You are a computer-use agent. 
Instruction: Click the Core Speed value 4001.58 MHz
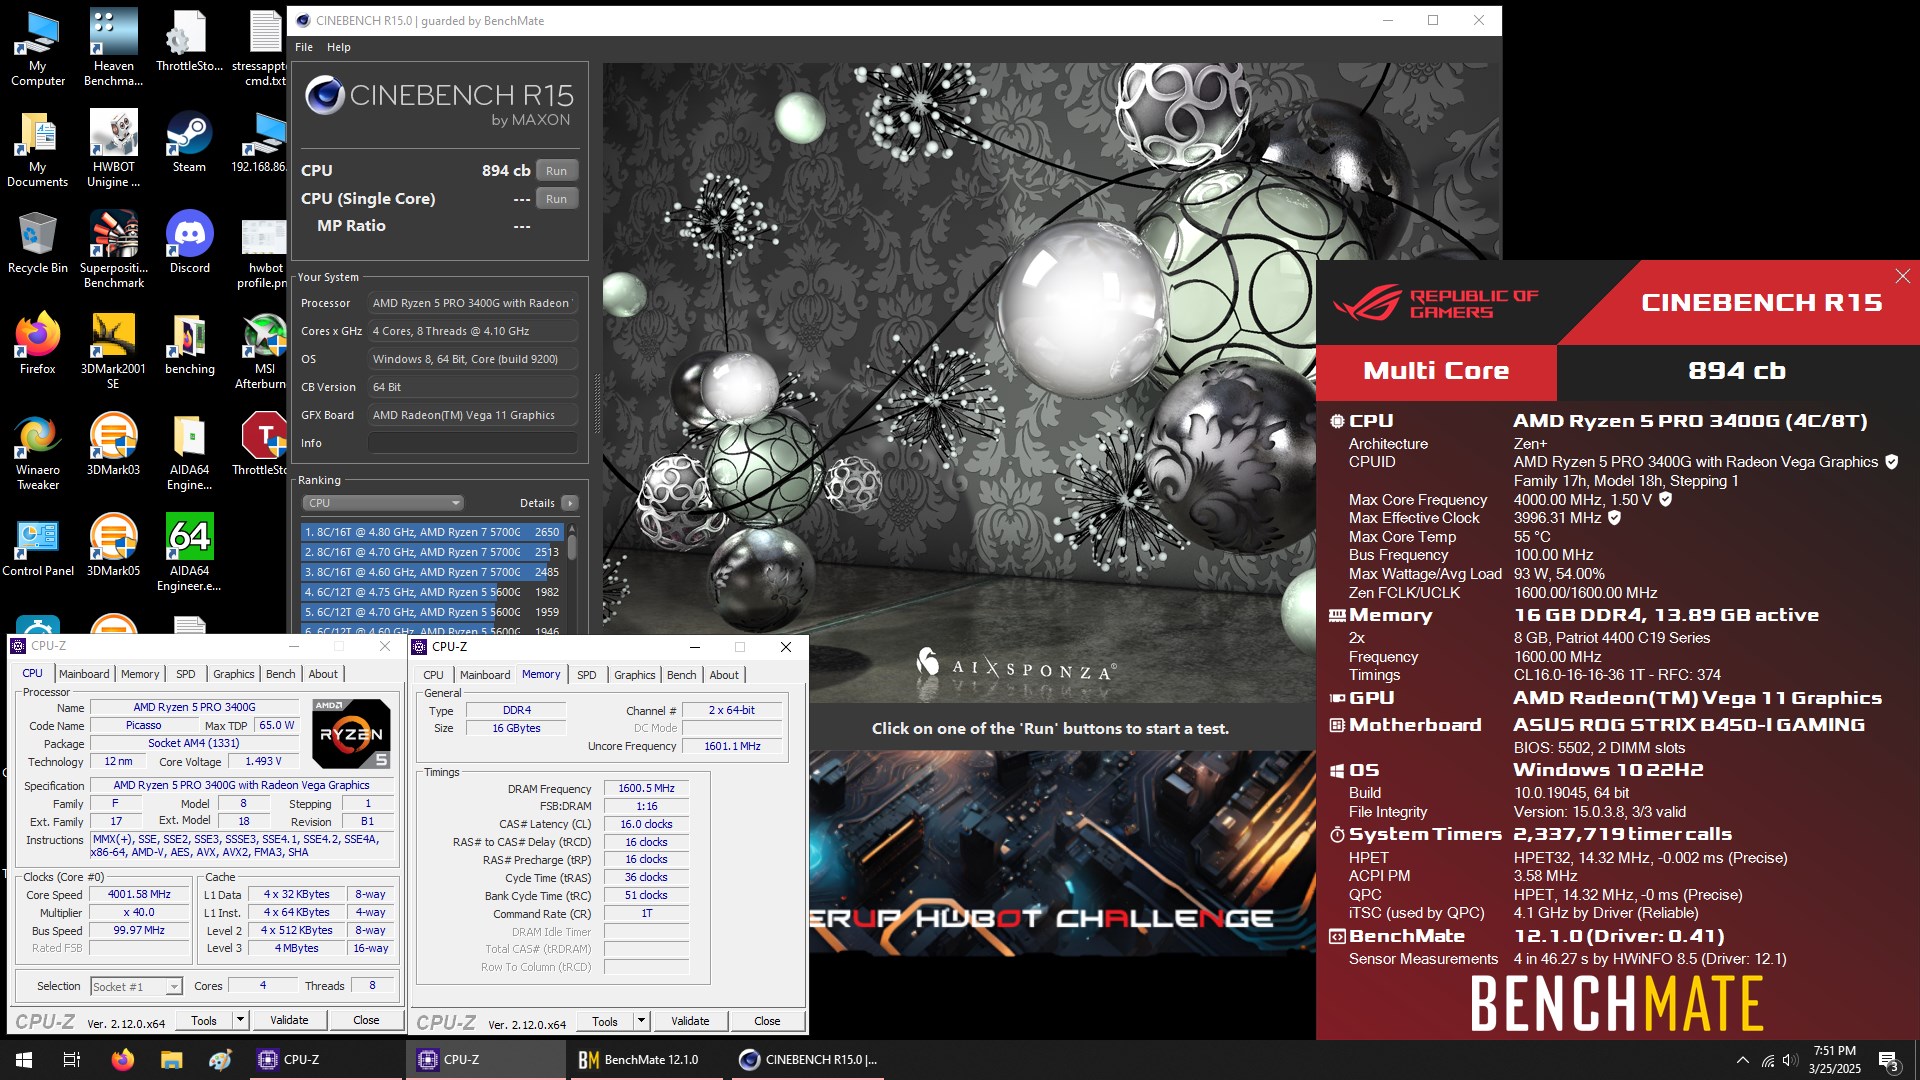(139, 895)
